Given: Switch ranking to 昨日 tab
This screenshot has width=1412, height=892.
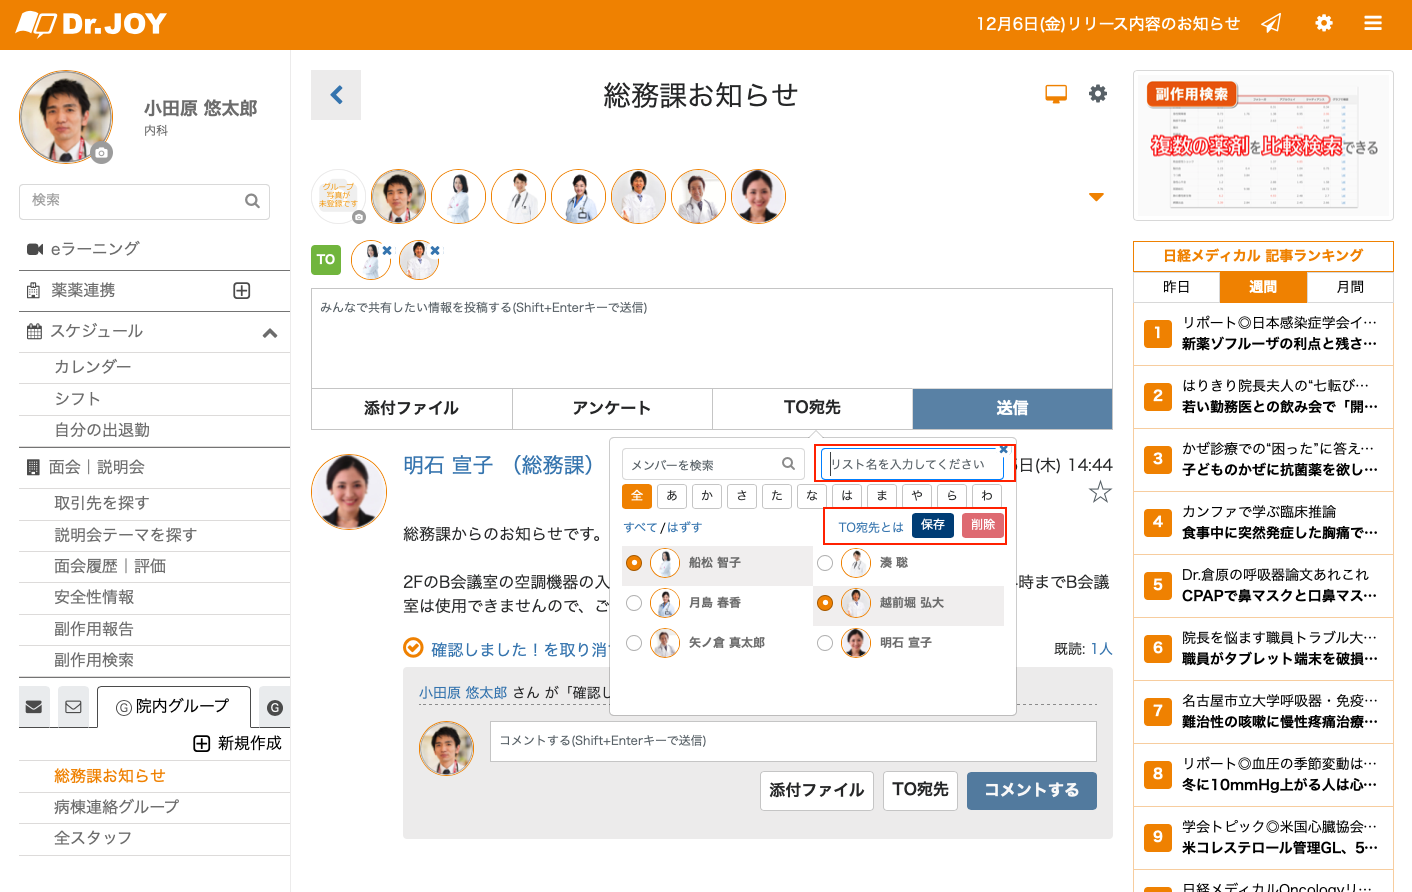Looking at the screenshot, I should click(1177, 287).
